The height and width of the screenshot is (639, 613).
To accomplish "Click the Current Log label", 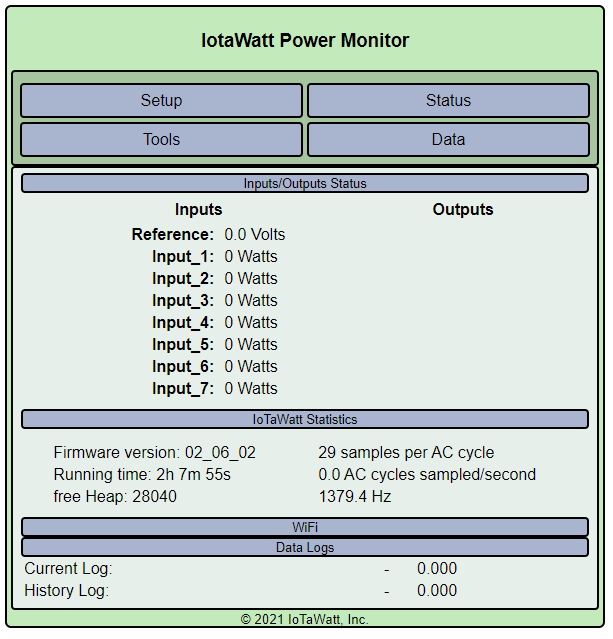I will [68, 569].
